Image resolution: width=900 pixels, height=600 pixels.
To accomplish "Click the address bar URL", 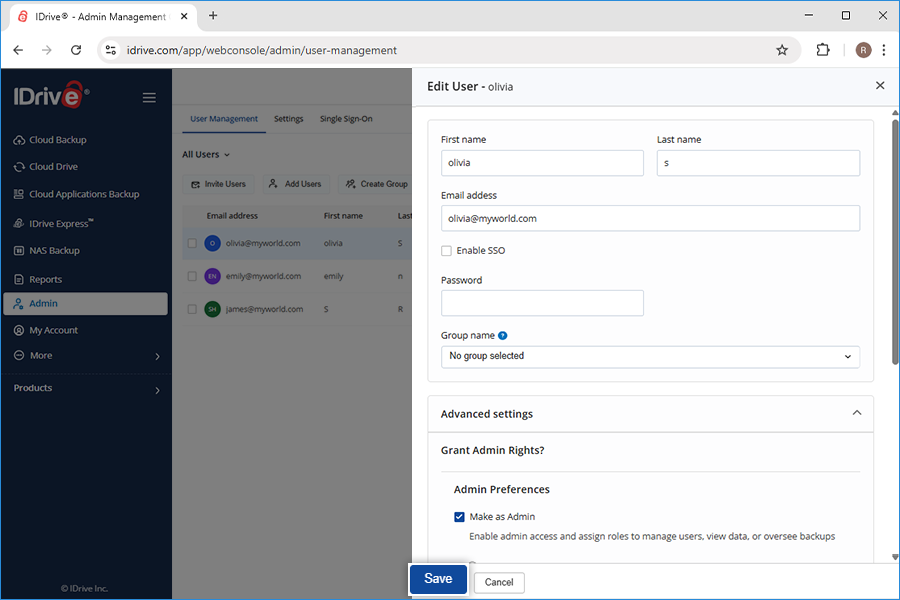I will click(x=262, y=51).
